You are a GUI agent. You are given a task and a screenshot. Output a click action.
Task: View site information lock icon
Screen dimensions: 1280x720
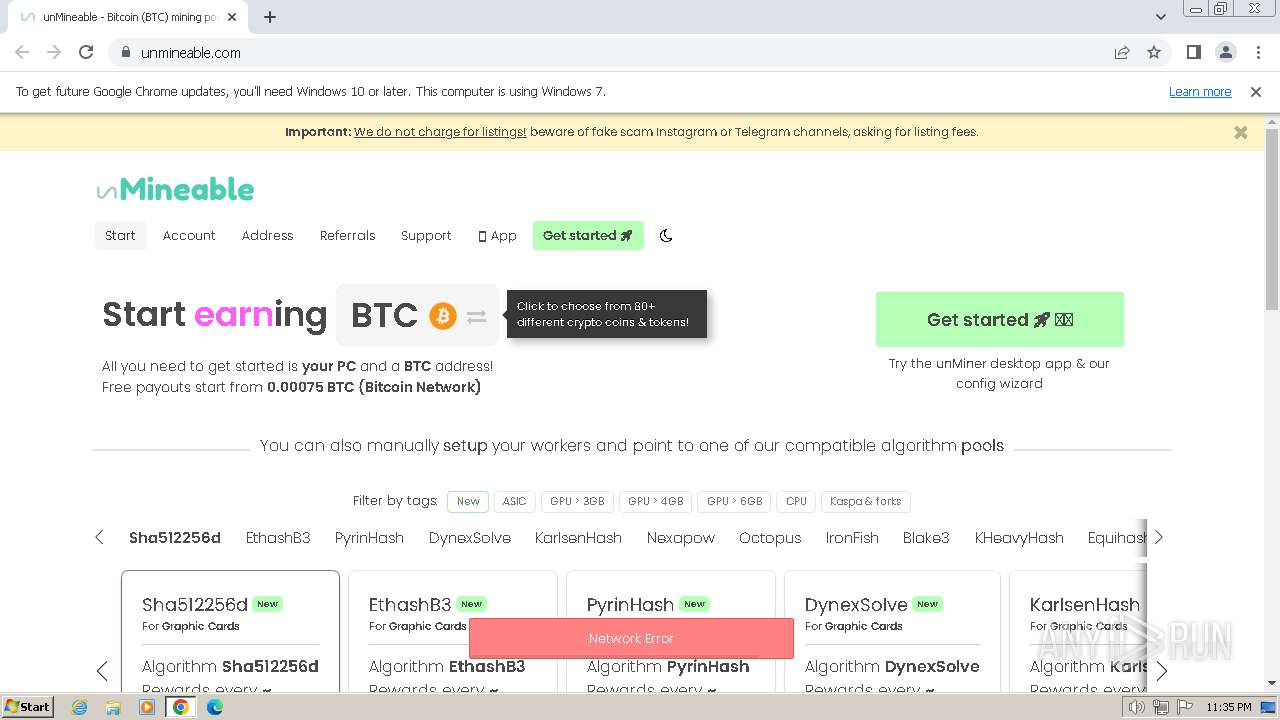[x=125, y=52]
